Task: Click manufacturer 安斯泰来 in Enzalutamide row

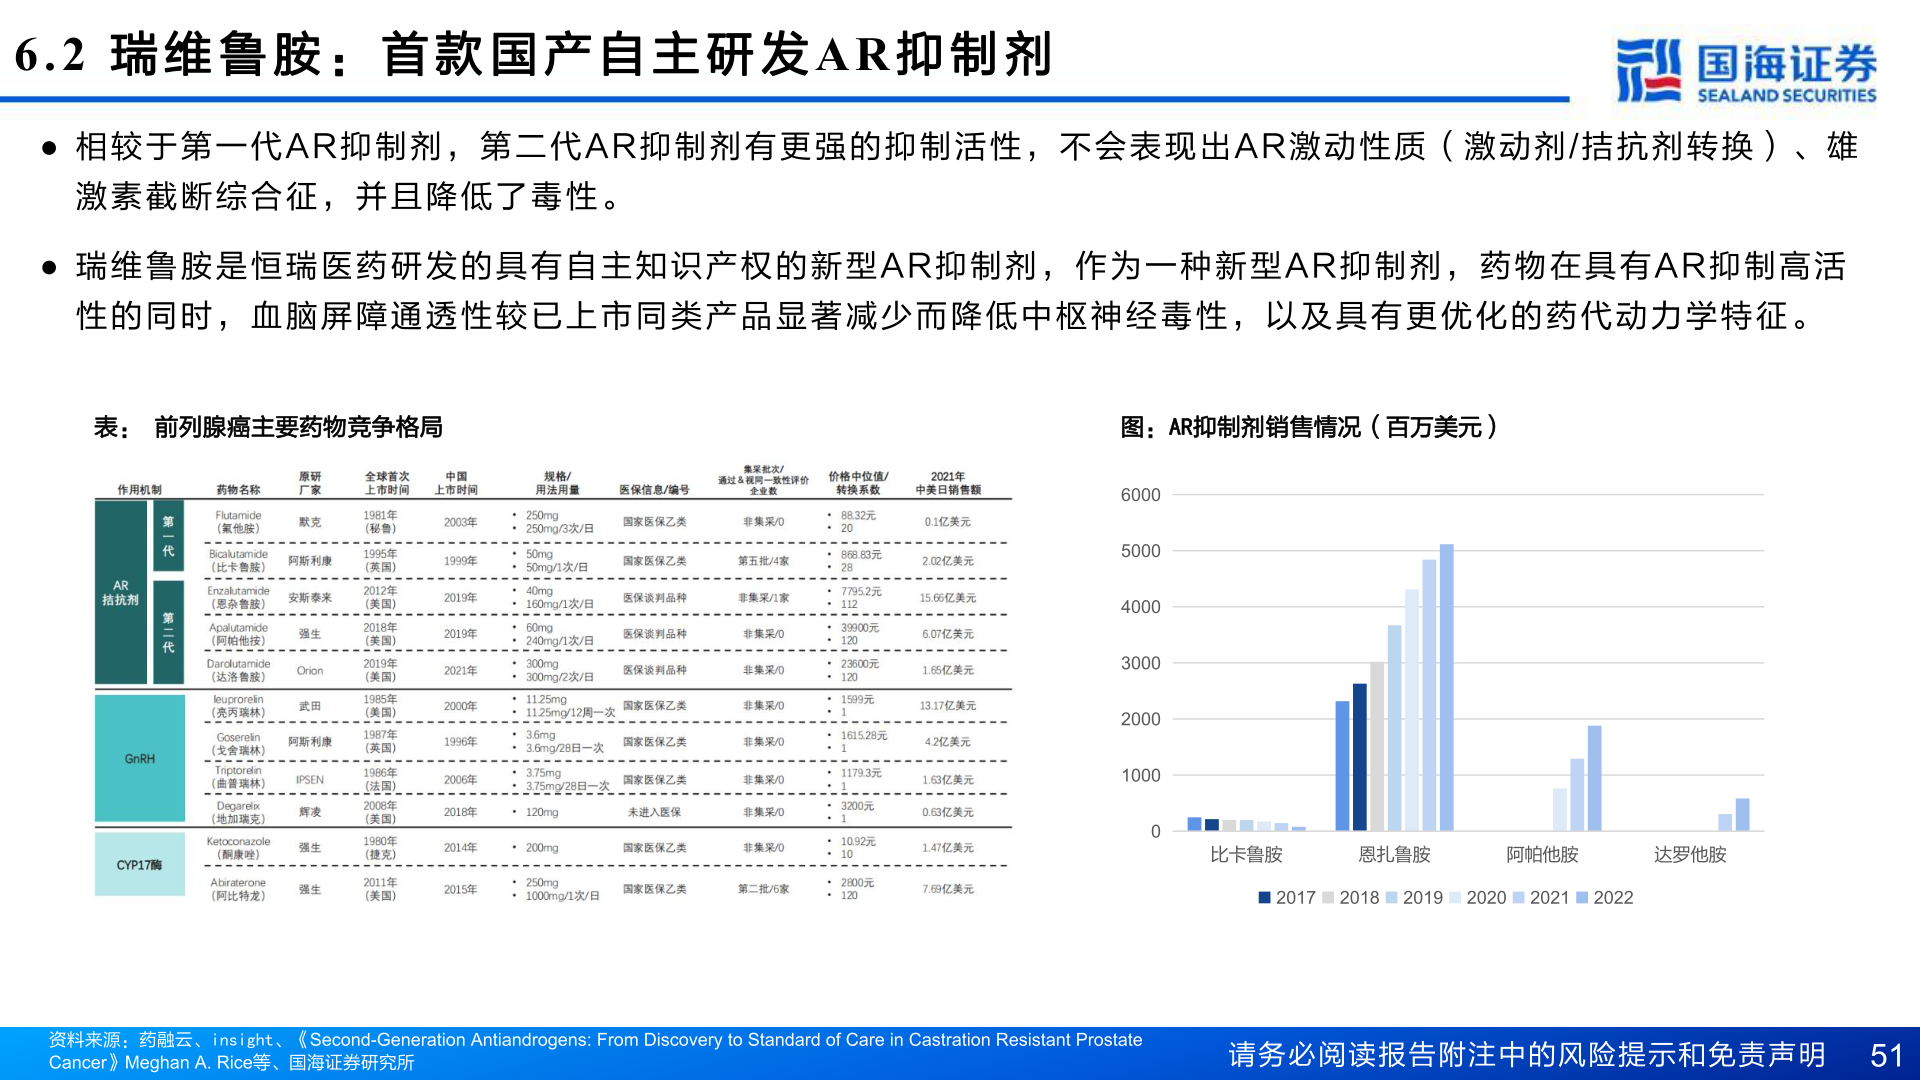Action: click(x=310, y=598)
